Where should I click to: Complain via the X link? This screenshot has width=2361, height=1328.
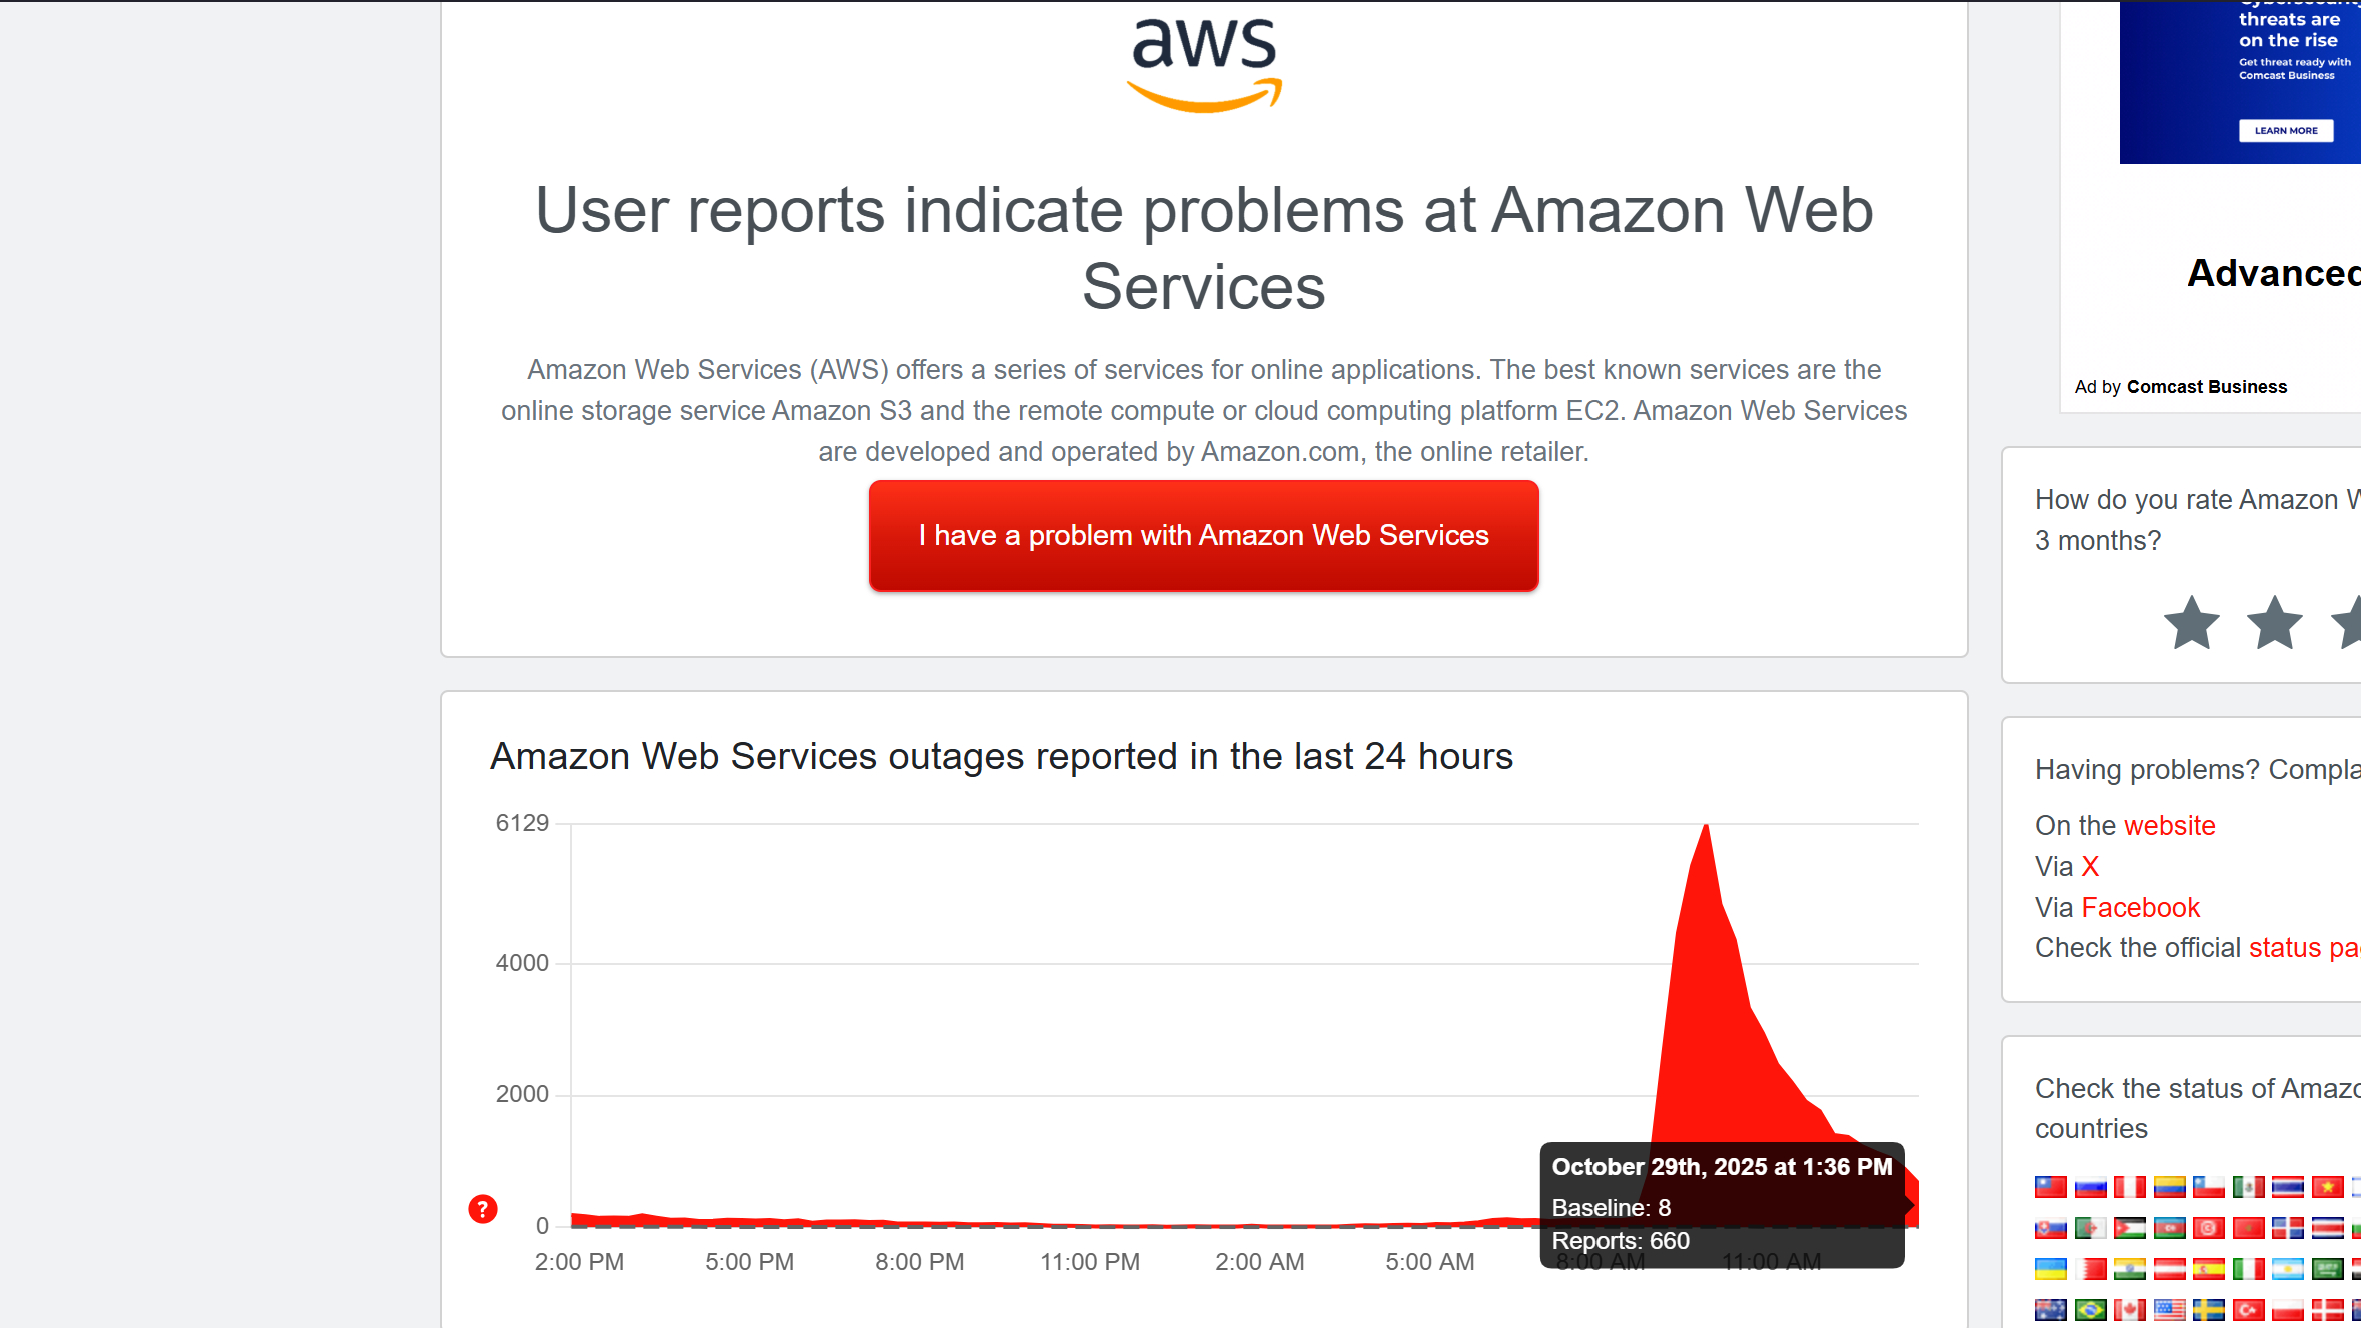click(2090, 866)
